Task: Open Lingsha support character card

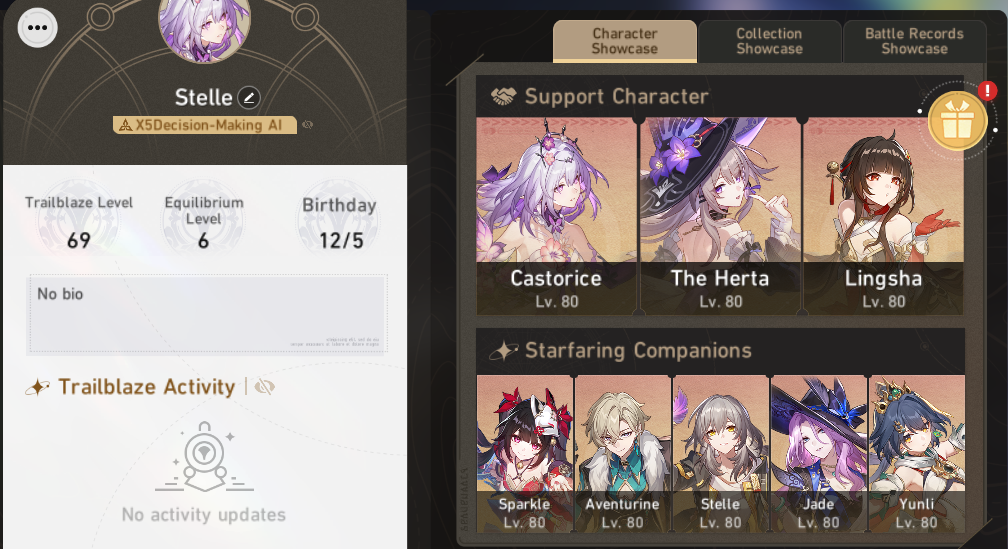Action: [883, 216]
